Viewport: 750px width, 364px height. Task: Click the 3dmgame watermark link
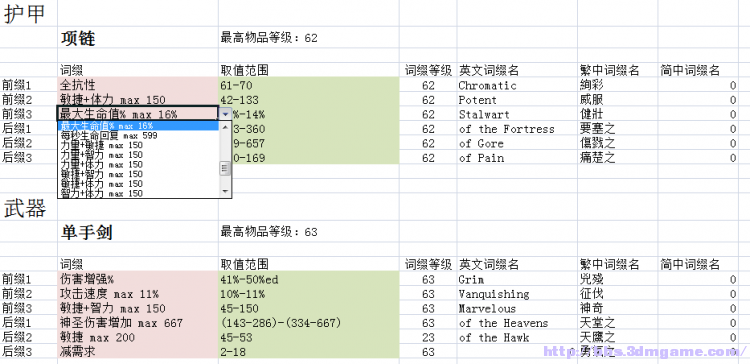tap(643, 352)
